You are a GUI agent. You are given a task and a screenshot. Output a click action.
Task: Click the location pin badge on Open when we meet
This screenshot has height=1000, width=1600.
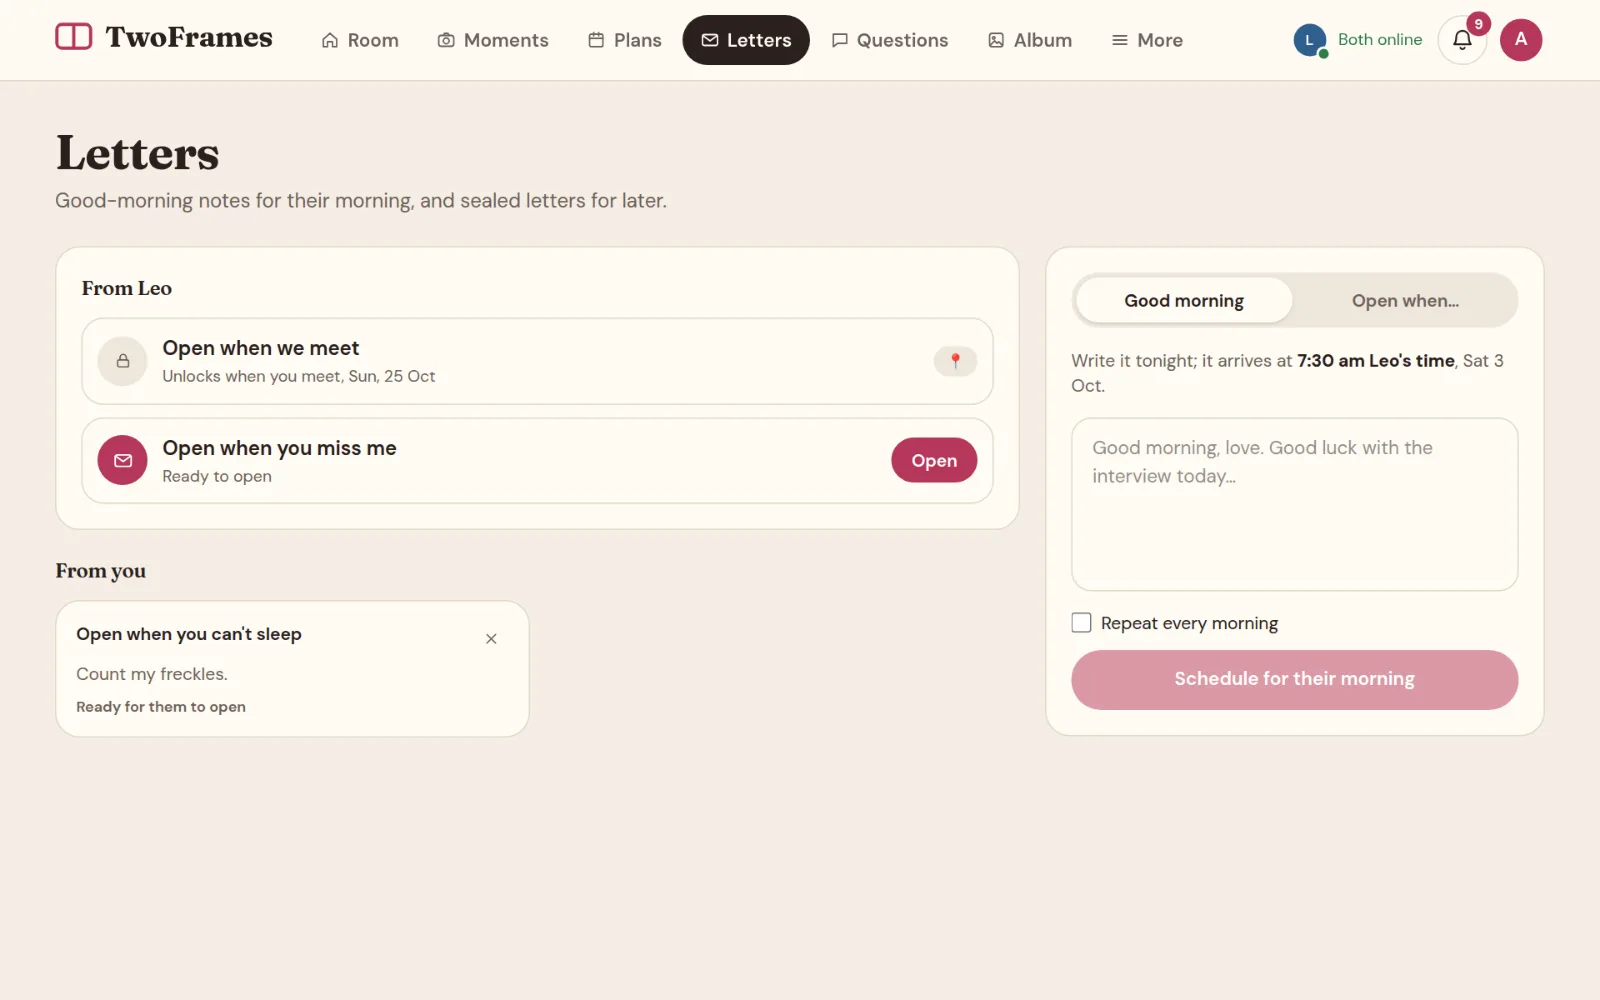click(955, 361)
